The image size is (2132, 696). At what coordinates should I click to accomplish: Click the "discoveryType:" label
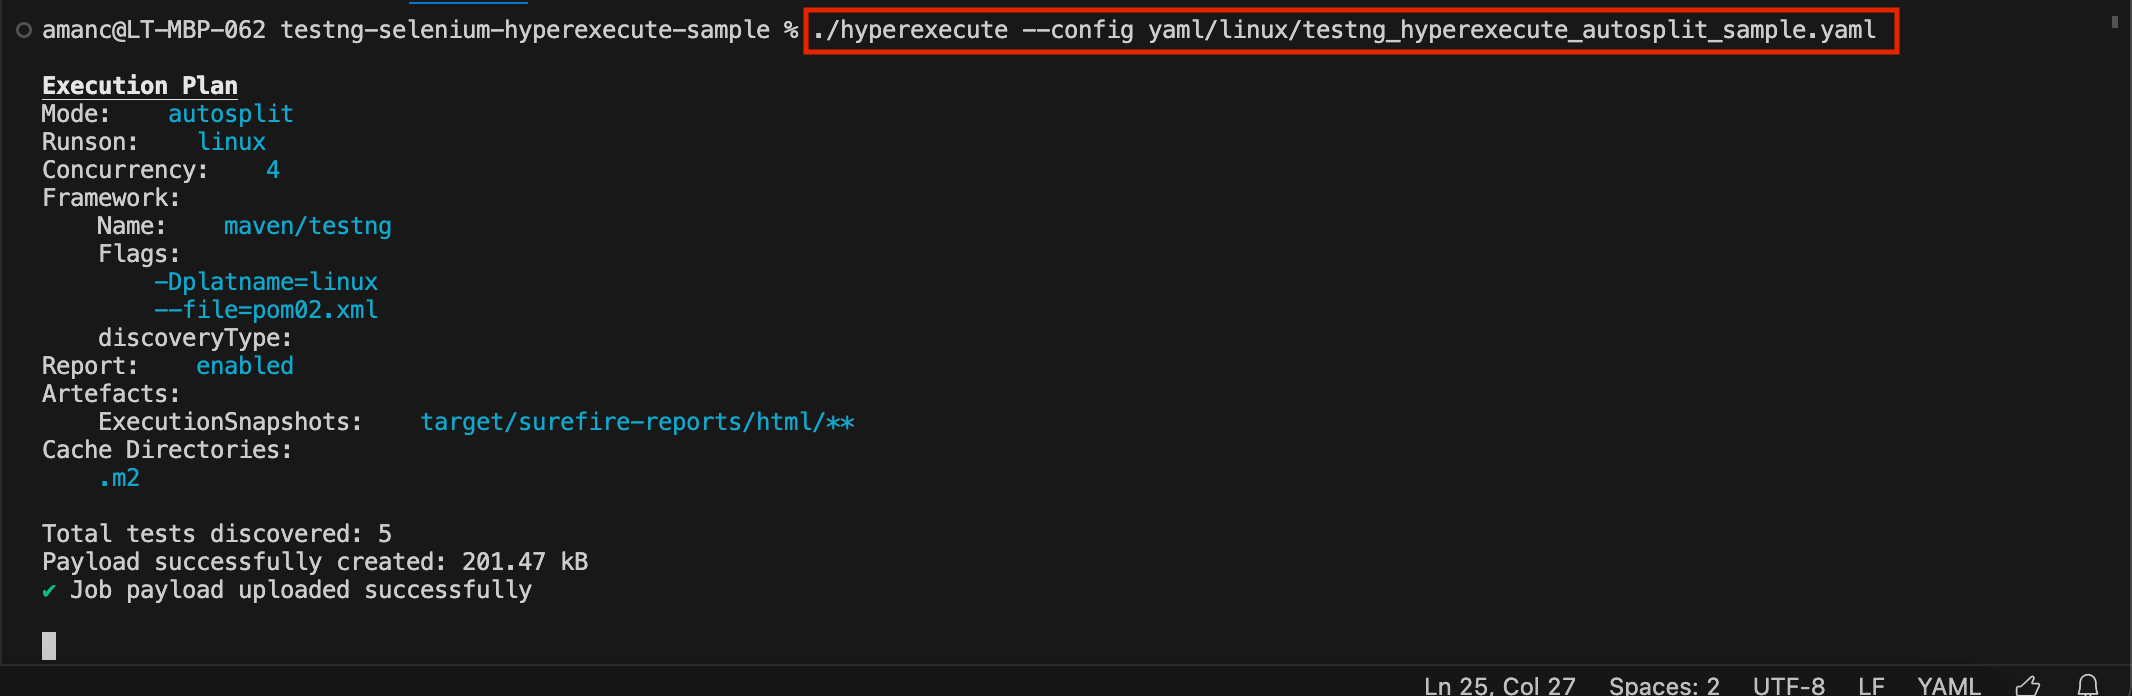[195, 338]
